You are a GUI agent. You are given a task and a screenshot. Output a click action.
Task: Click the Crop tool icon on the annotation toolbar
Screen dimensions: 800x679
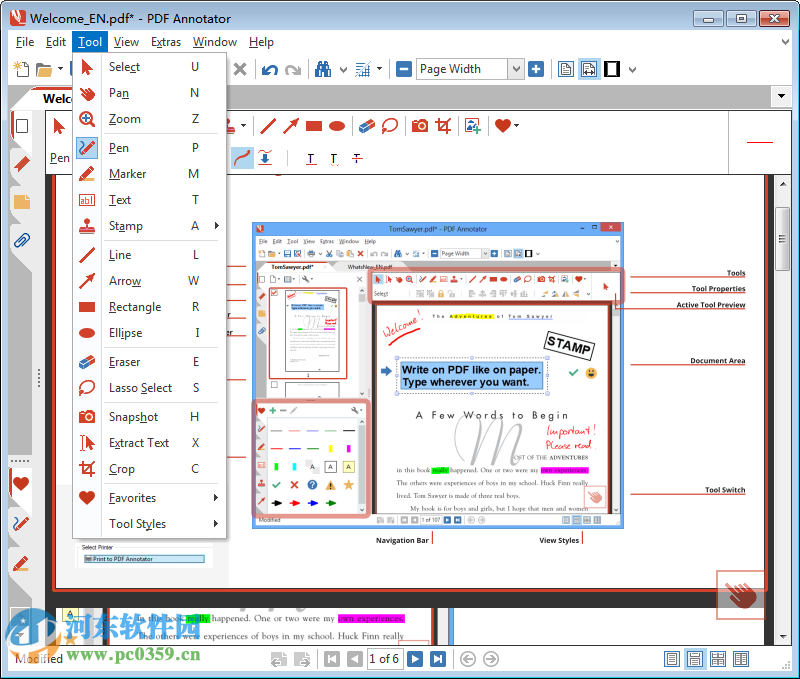(x=444, y=126)
